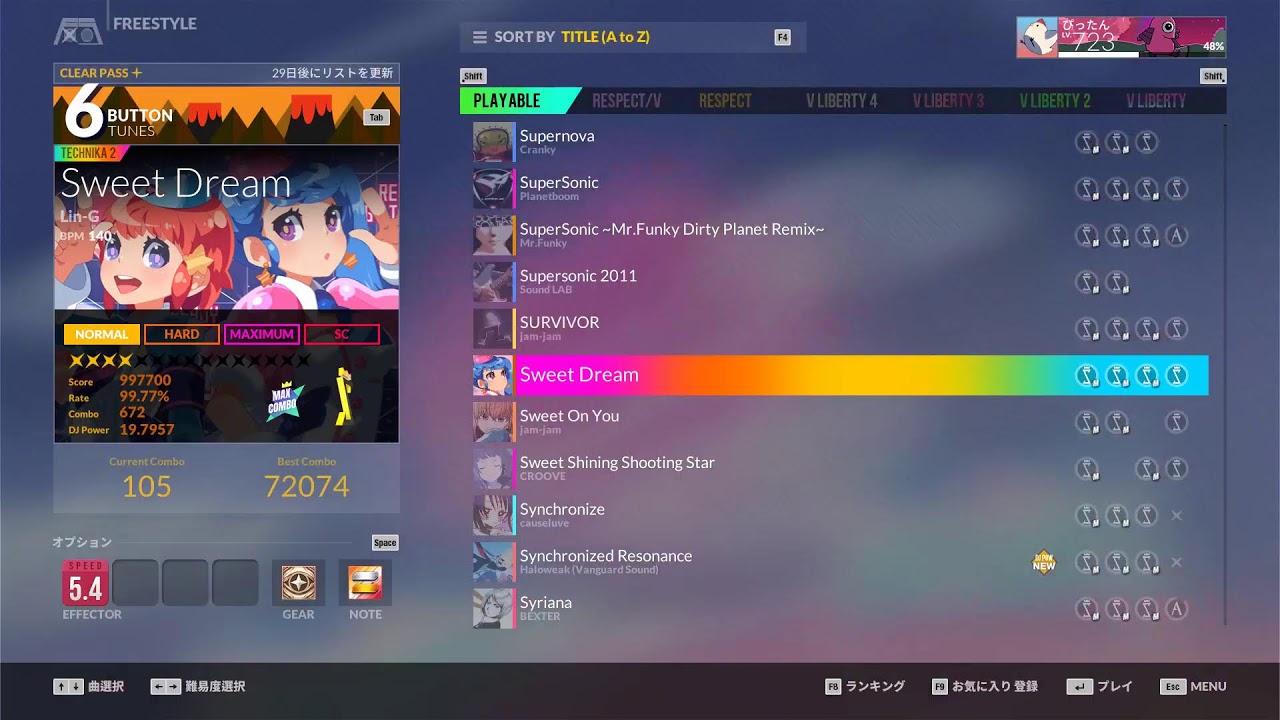Select SC difficulty

pyautogui.click(x=342, y=334)
